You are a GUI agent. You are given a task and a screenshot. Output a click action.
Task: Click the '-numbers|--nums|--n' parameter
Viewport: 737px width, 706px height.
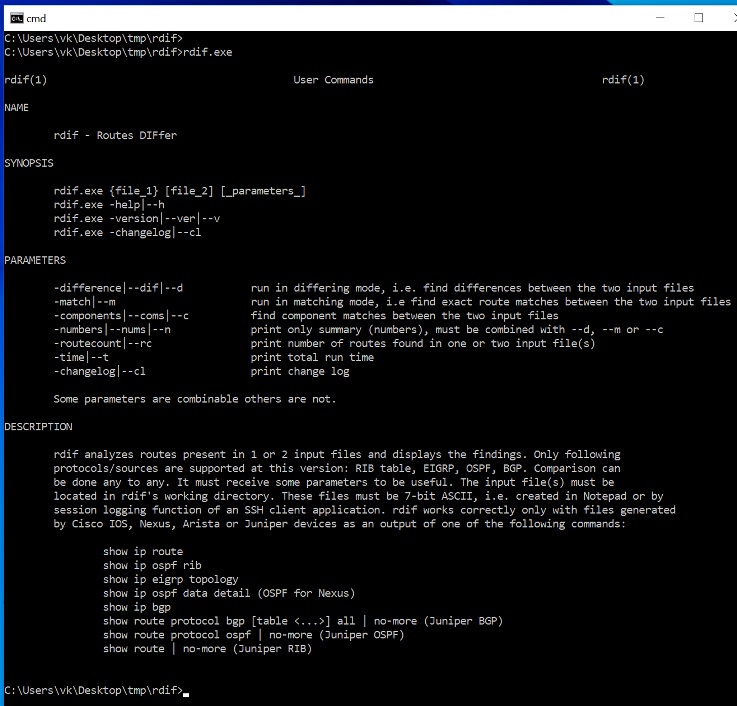(x=112, y=329)
